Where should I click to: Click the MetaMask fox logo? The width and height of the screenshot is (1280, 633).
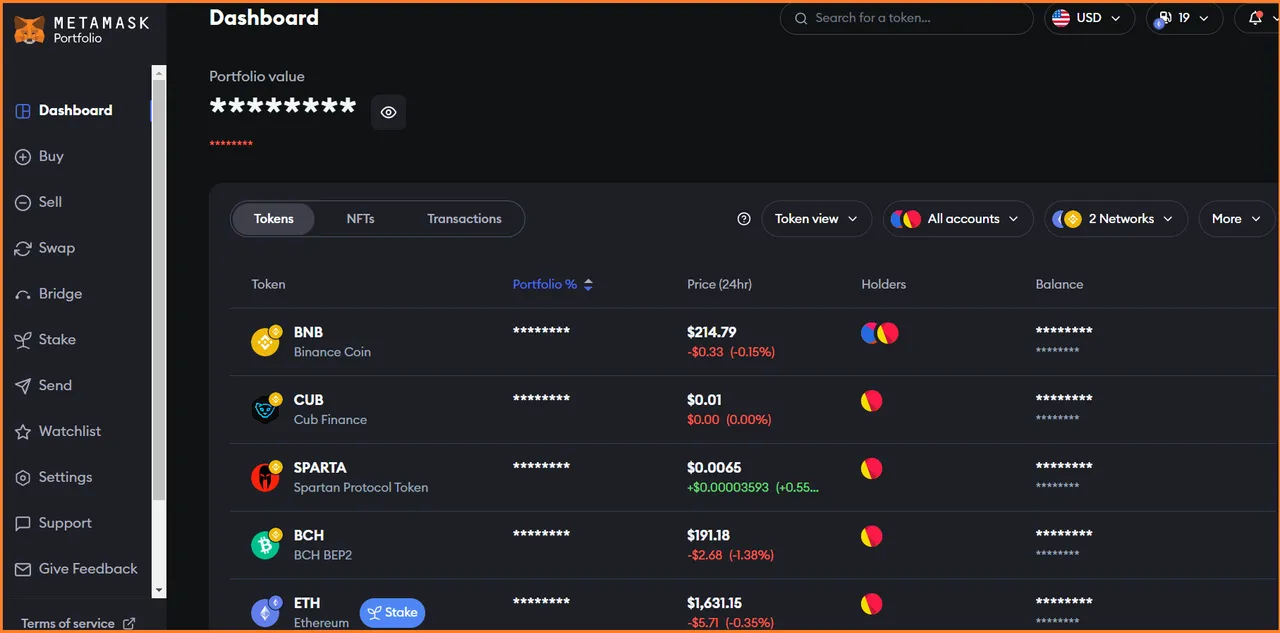click(29, 29)
